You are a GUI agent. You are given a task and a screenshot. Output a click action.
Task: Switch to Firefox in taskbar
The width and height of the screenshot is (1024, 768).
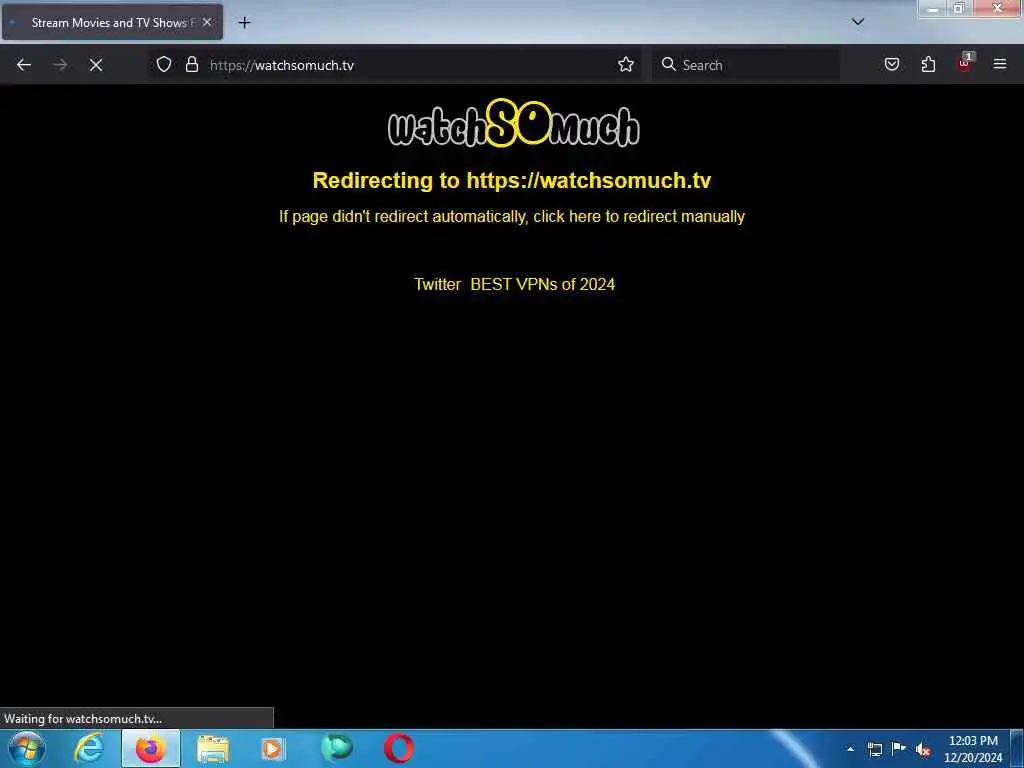(151, 748)
